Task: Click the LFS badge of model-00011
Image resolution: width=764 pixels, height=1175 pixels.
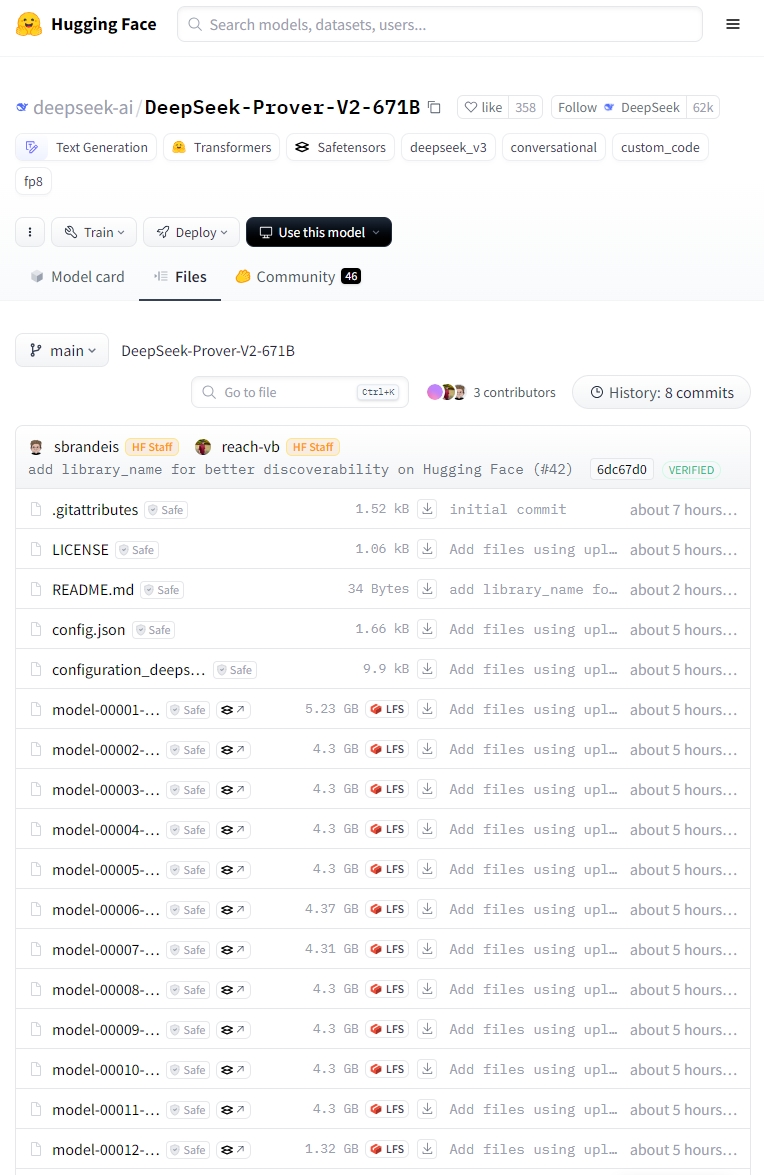Action: point(387,1109)
